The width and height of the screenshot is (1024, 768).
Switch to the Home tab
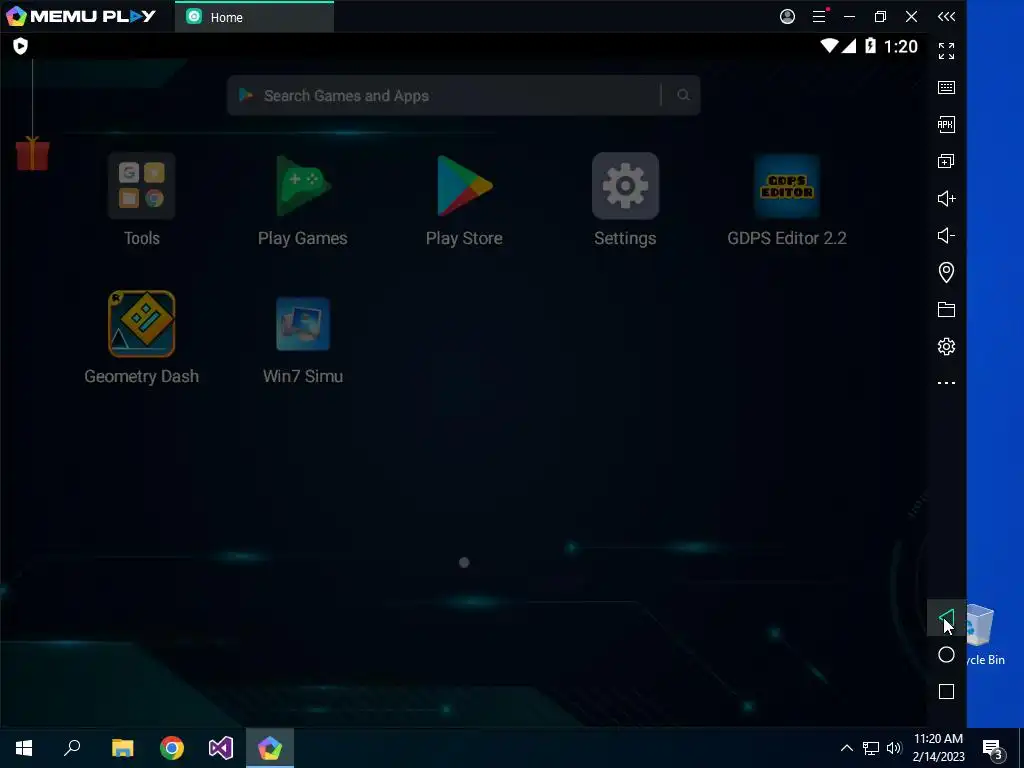point(254,17)
